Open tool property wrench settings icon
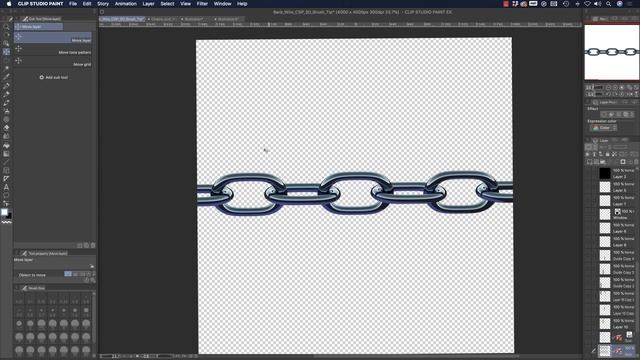This screenshot has width=640, height=360. (x=93, y=280)
